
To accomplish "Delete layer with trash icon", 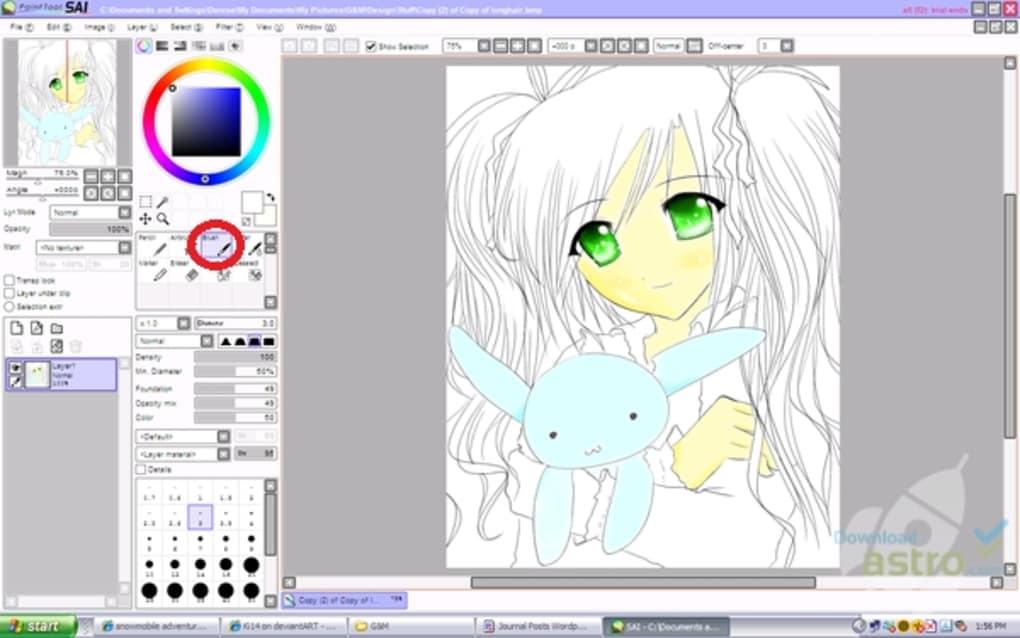I will click(76, 346).
